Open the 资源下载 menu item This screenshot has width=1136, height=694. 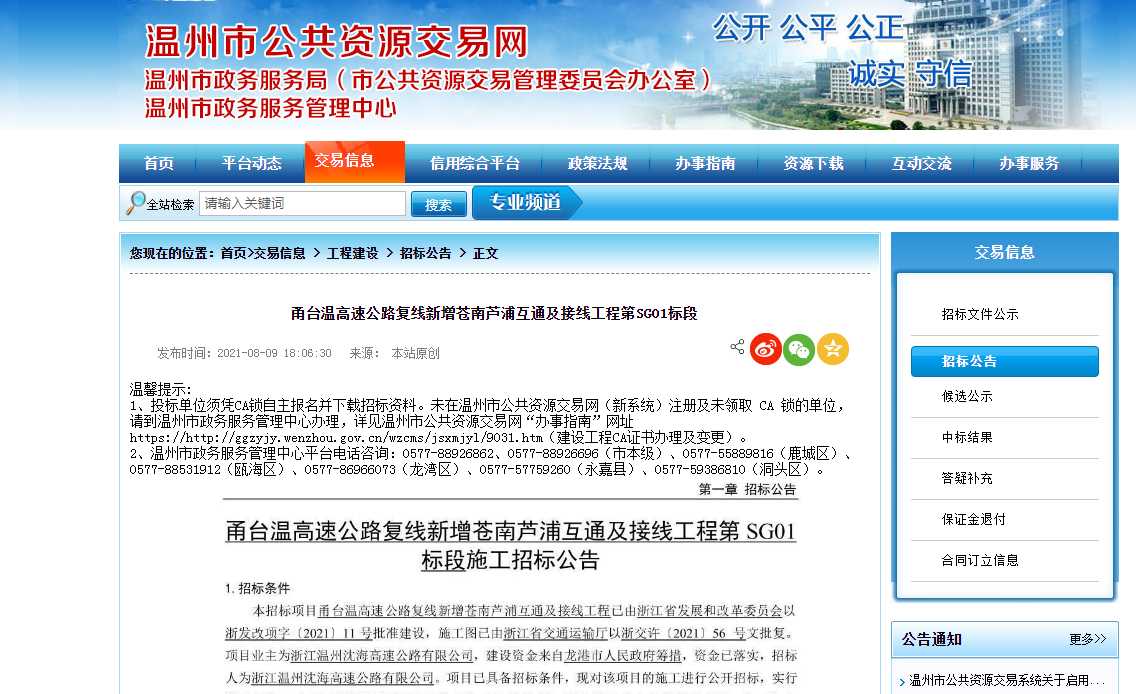click(813, 163)
